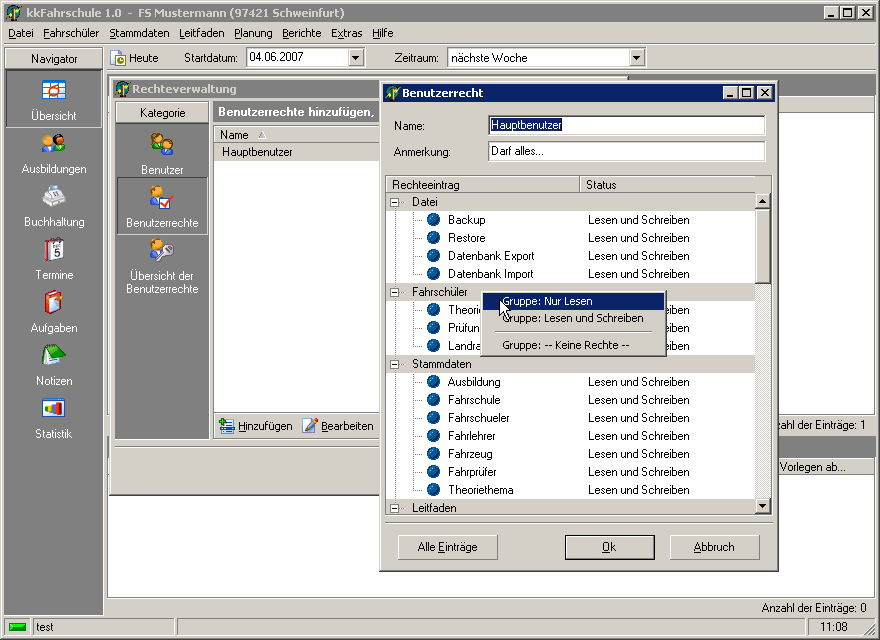Open the Buchhaltung section in the navigator
Screen dimensions: 880x640
pyautogui.click(x=54, y=198)
